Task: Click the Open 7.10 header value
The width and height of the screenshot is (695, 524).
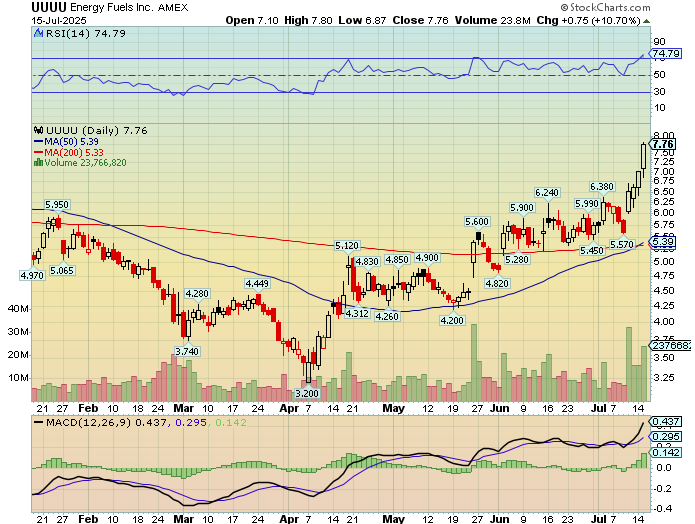Action: tap(252, 20)
